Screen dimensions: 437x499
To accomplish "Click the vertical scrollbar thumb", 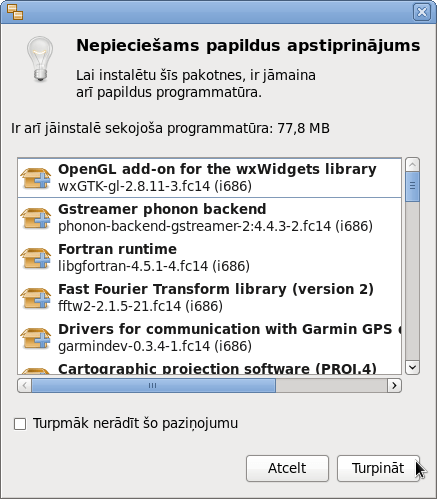I will (x=412, y=186).
